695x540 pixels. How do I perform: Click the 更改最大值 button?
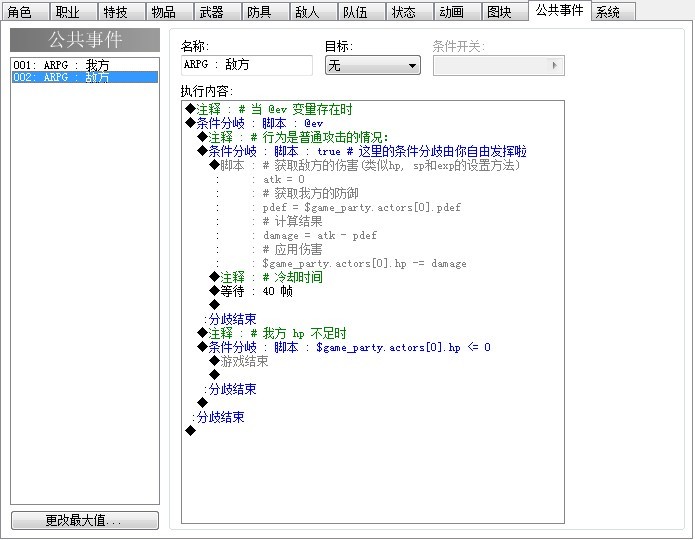(x=85, y=520)
